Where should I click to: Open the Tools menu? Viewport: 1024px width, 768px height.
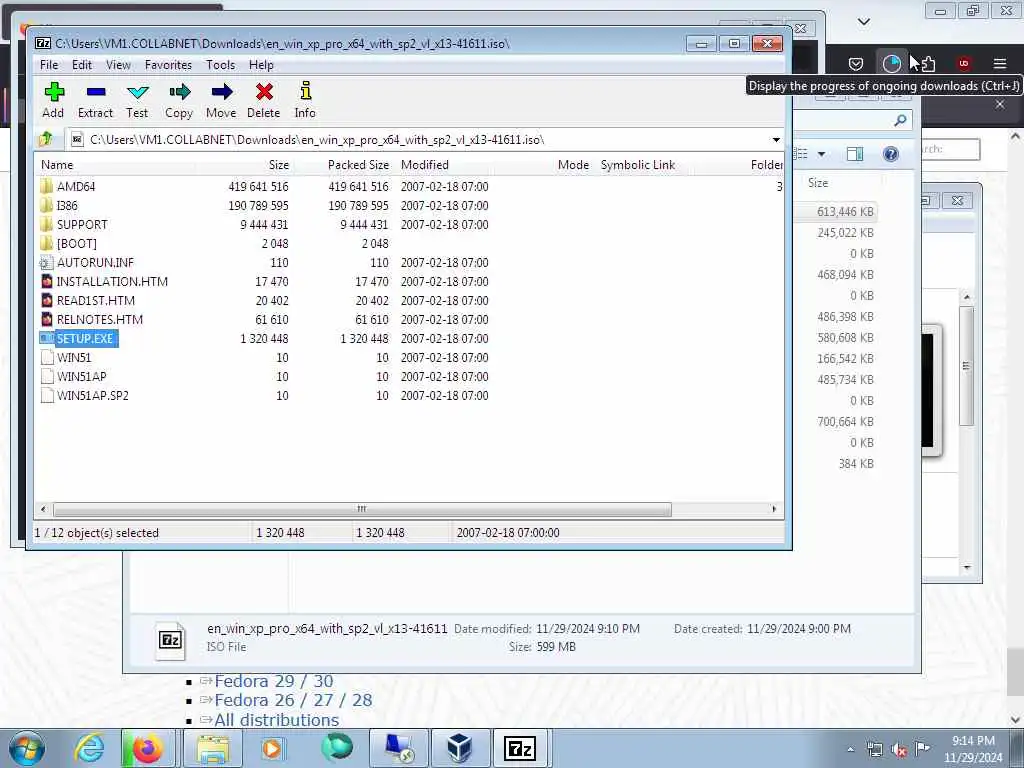tap(220, 65)
